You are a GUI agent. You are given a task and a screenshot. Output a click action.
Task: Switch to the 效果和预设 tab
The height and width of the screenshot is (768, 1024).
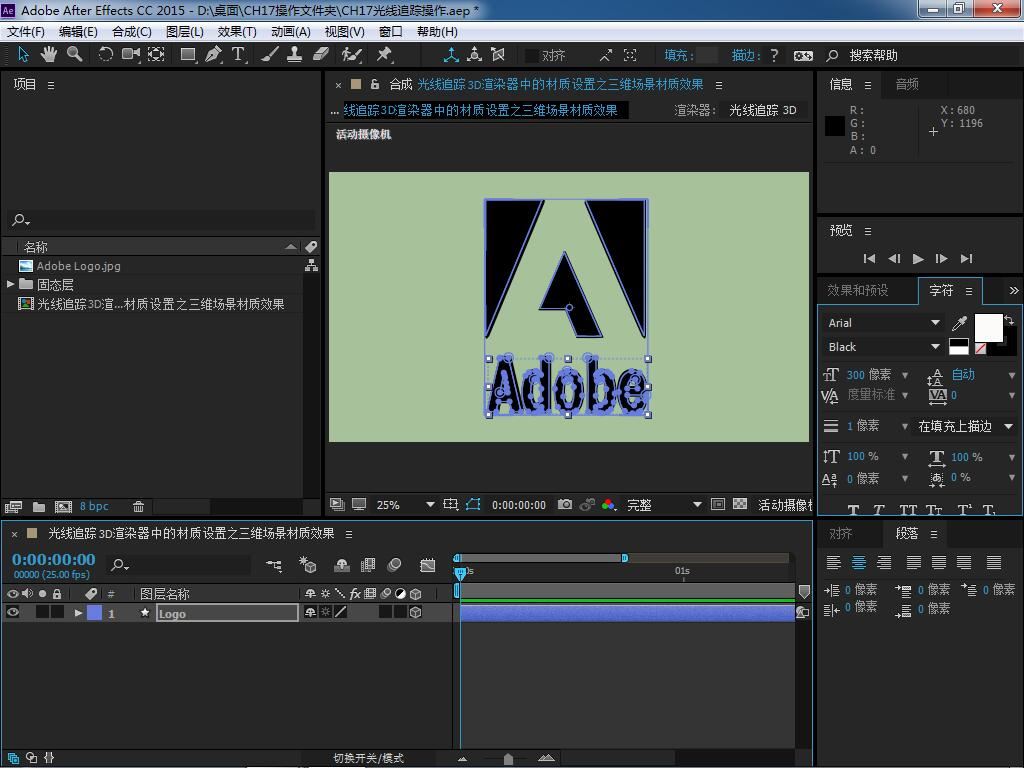click(857, 290)
